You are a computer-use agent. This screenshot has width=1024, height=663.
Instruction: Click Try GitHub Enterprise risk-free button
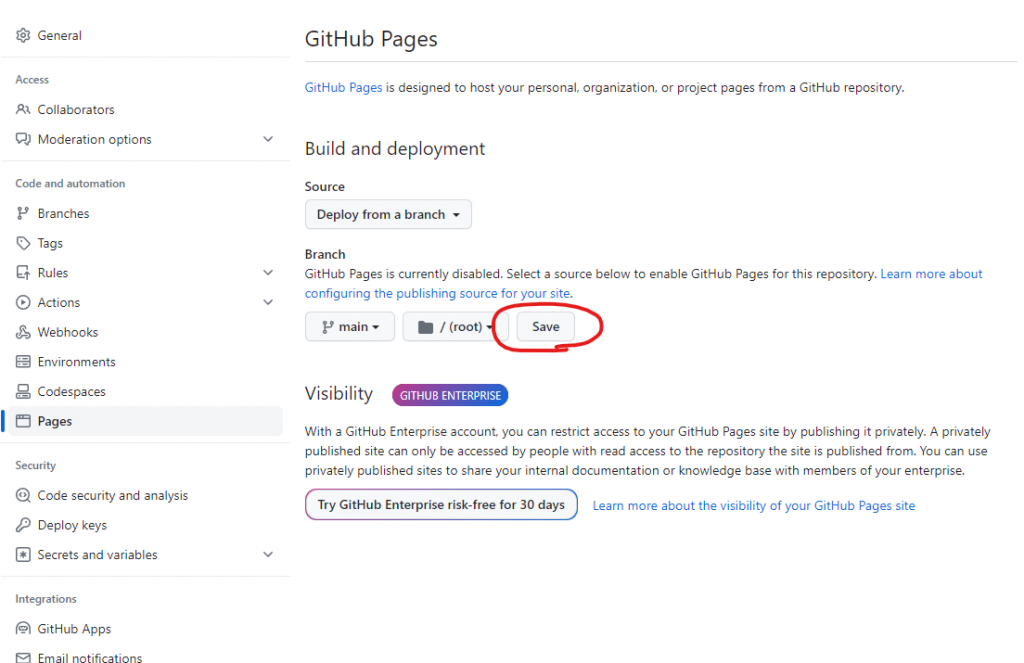(x=441, y=504)
